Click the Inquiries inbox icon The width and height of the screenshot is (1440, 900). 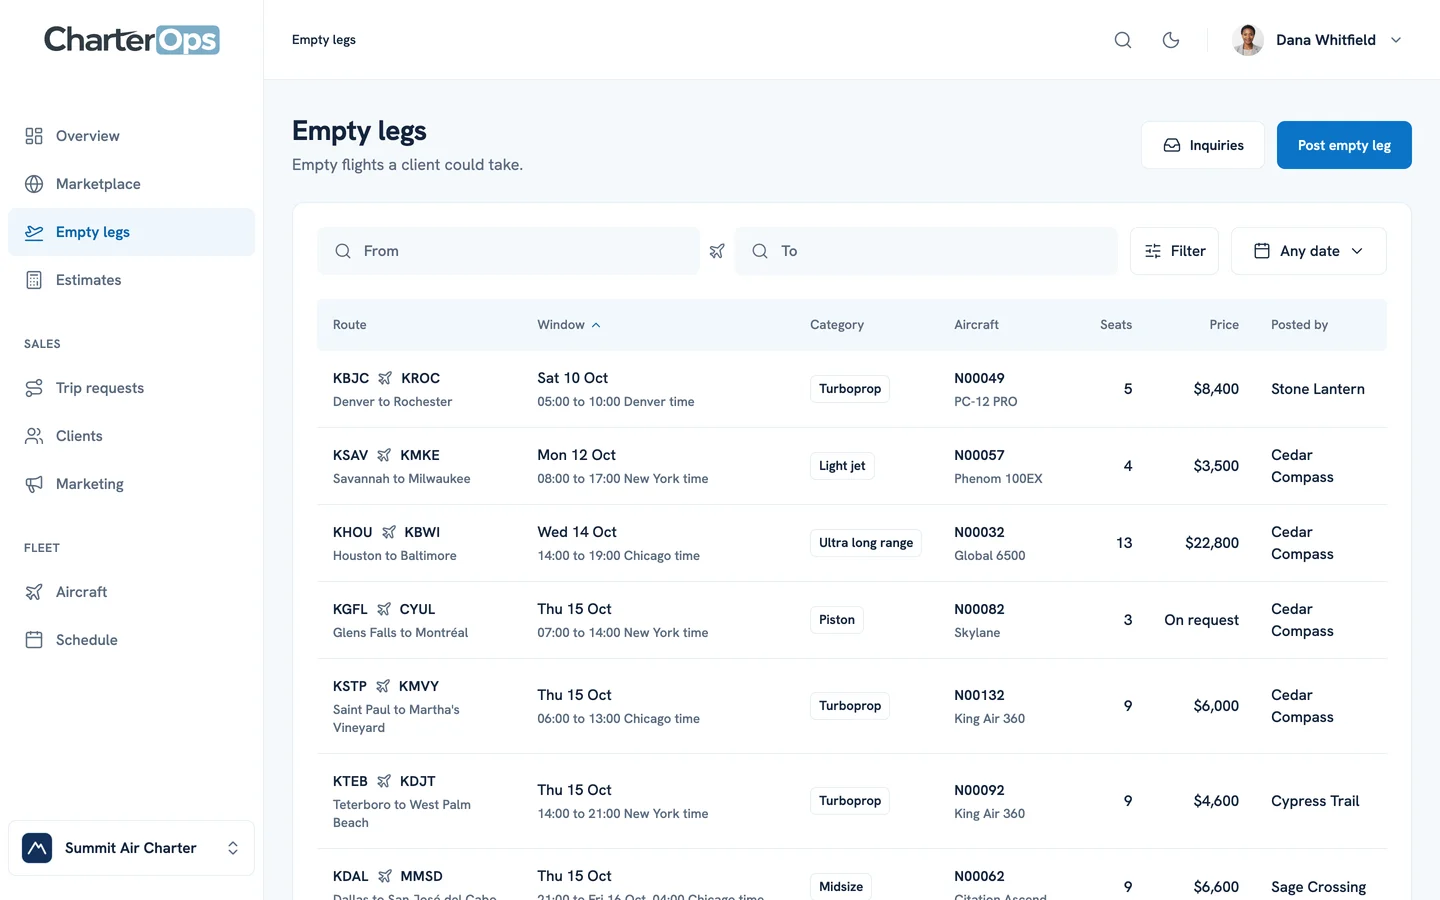(x=1172, y=145)
